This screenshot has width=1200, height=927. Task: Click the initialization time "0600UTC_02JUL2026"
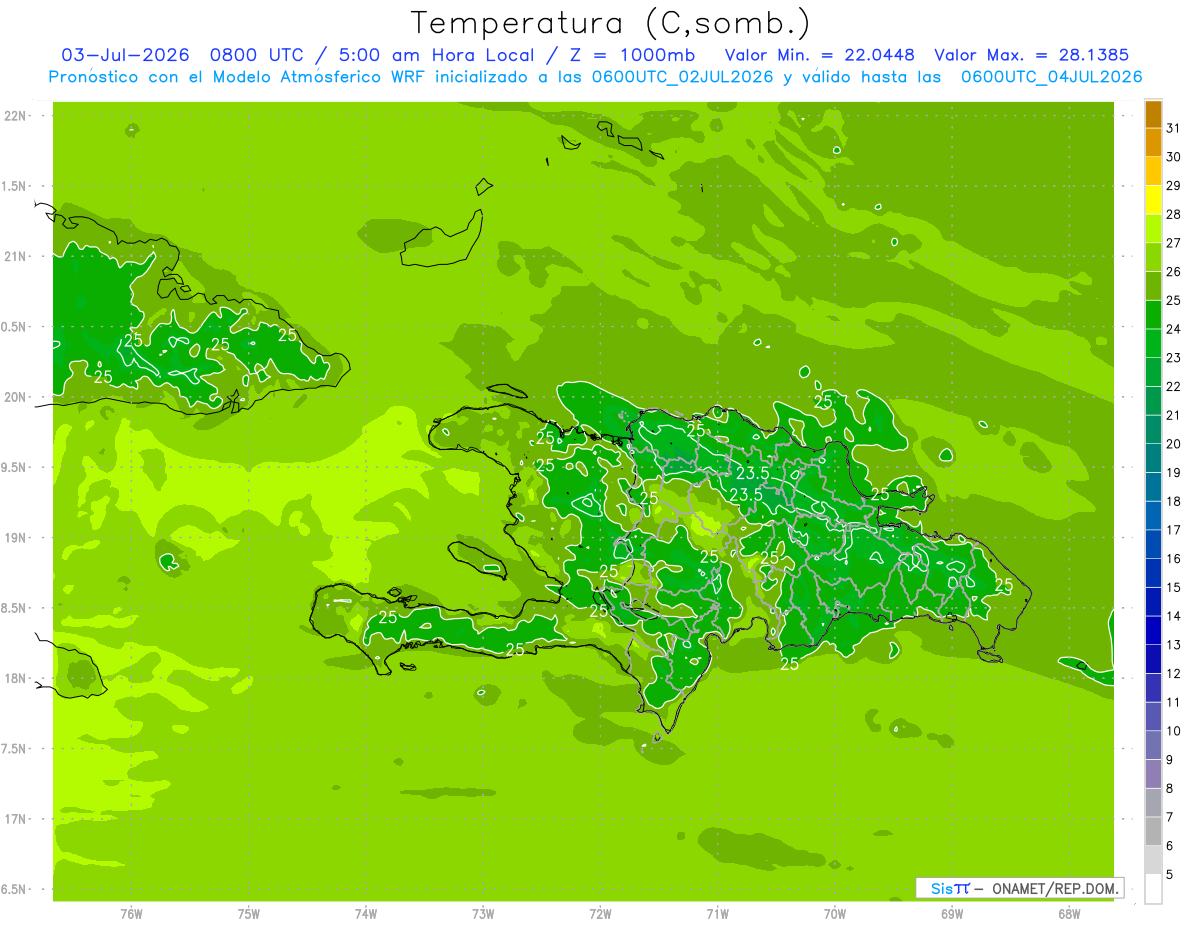click(x=683, y=77)
